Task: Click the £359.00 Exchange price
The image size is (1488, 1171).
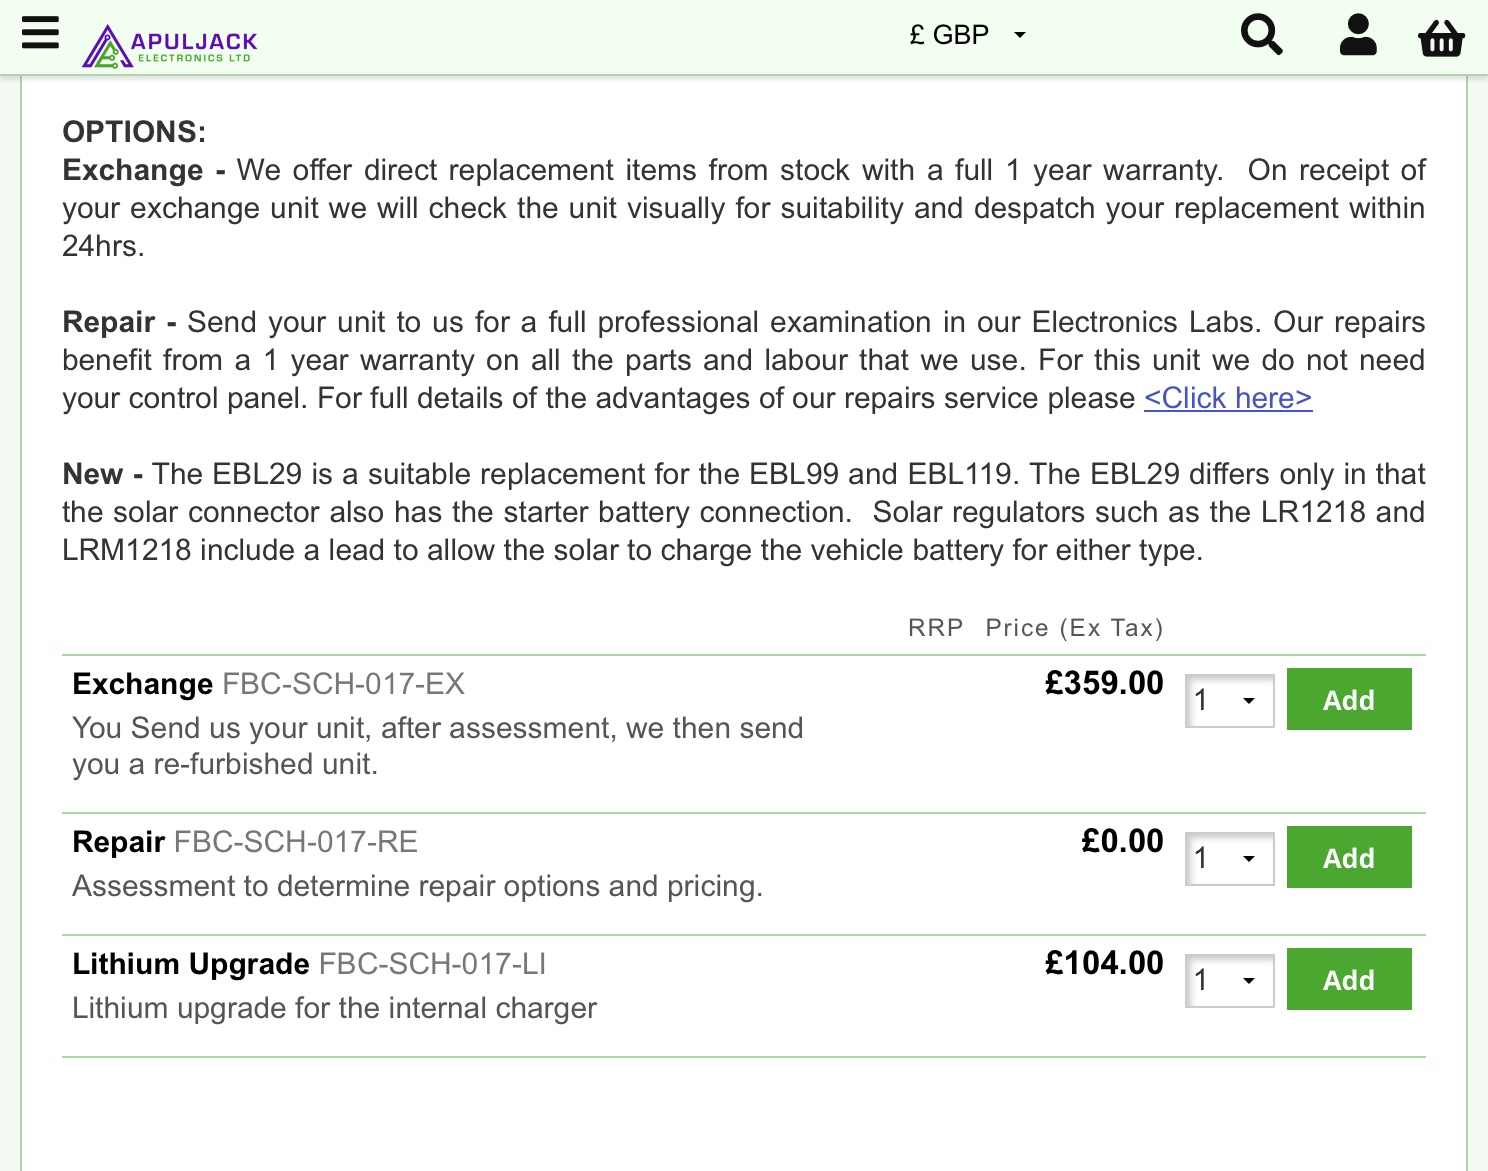Action: click(1104, 683)
